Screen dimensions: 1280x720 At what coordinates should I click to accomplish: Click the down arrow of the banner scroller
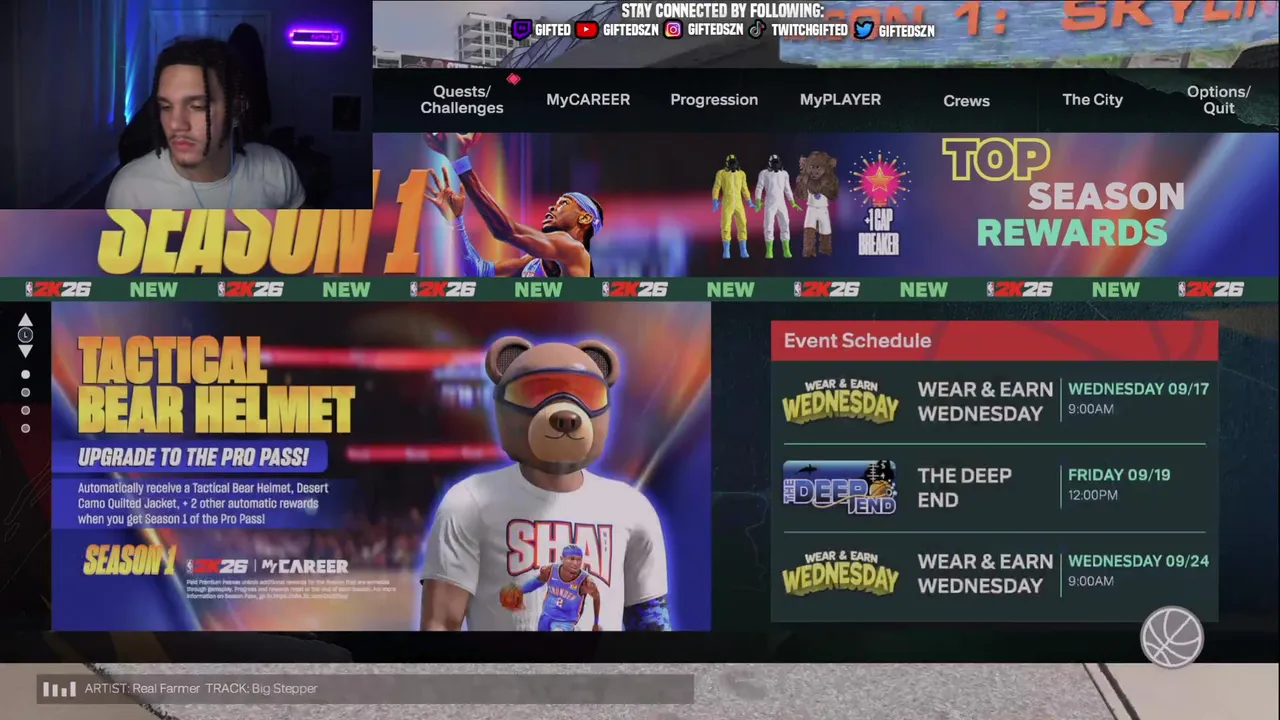pos(26,351)
